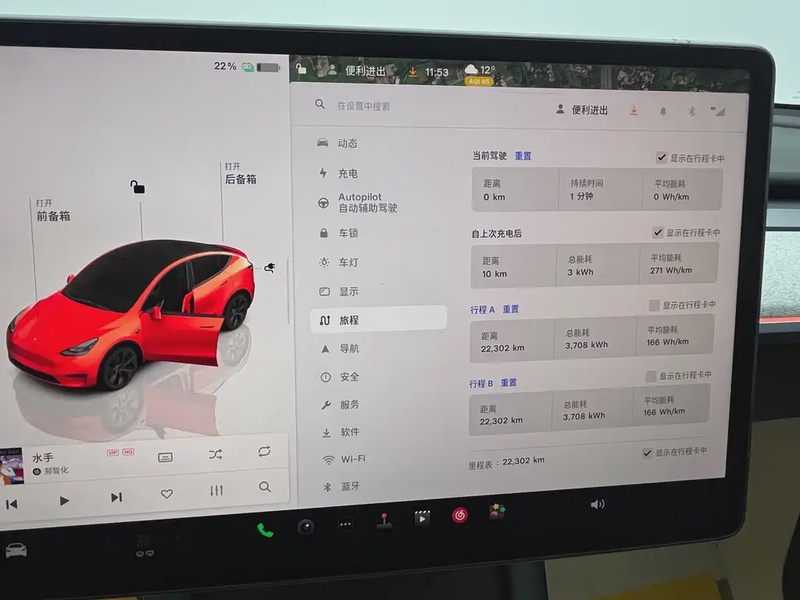Tap the car unlock padlock icon

coord(138,187)
